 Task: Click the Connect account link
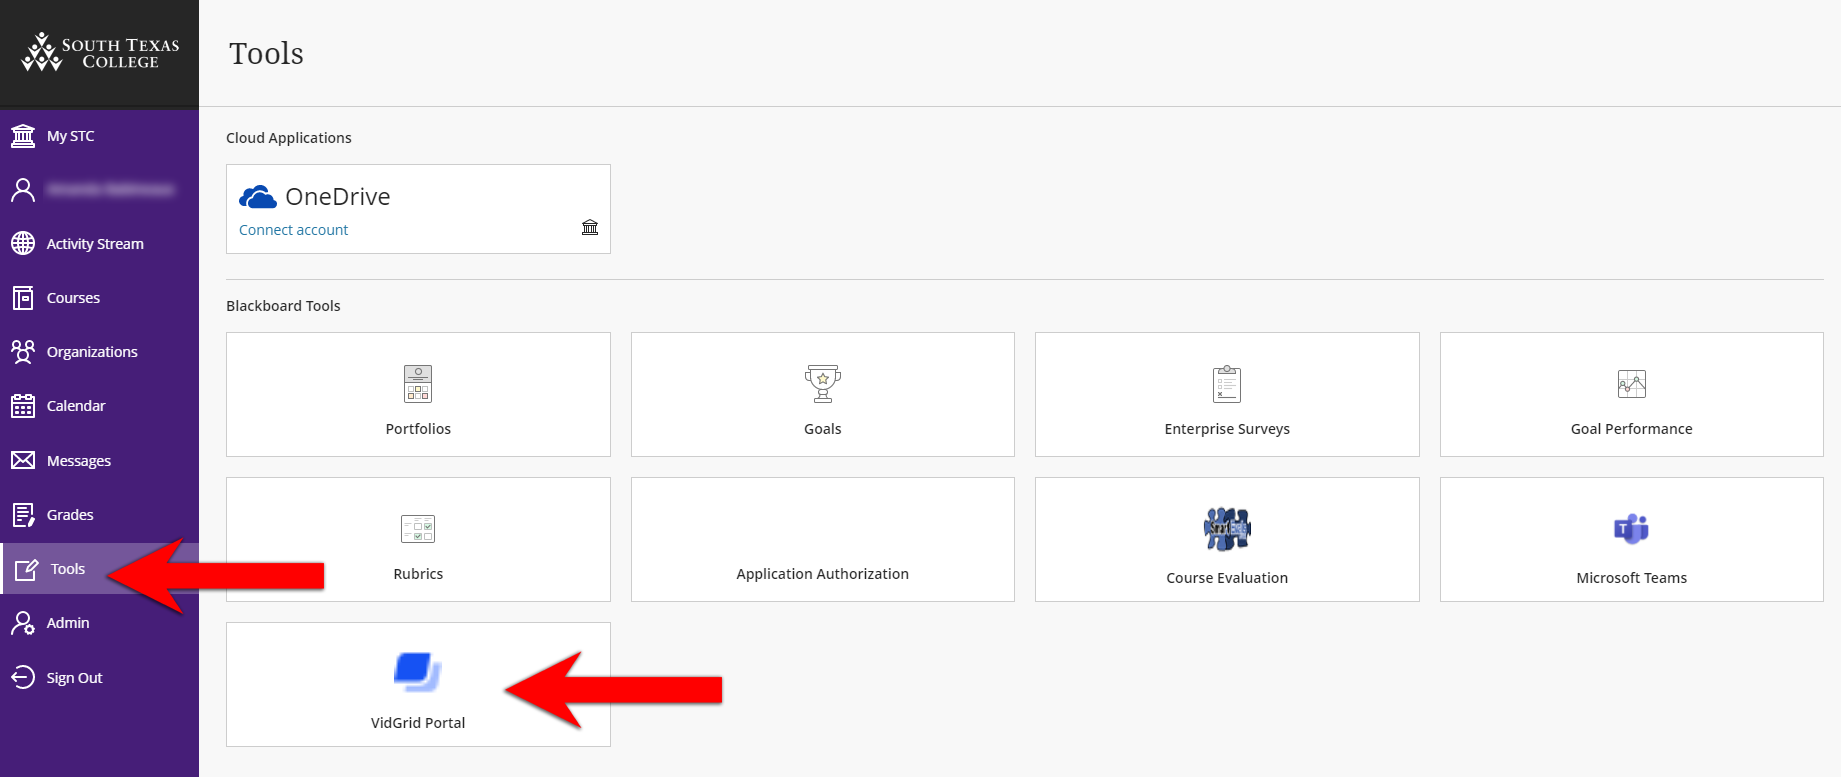[x=293, y=230]
